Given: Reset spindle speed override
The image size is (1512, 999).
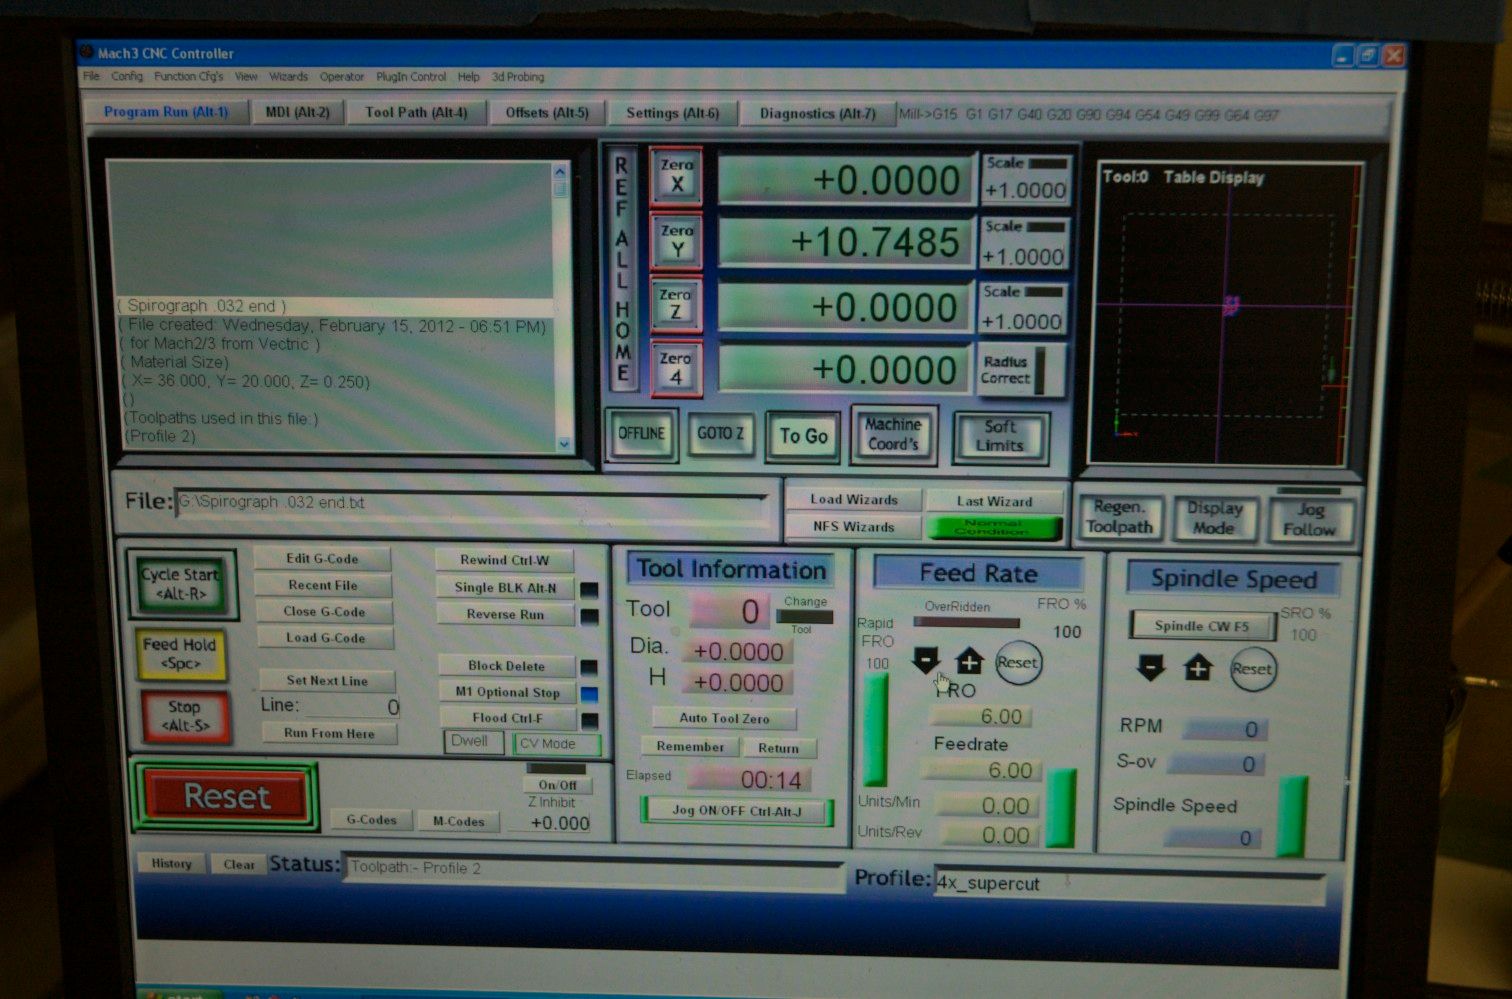Looking at the screenshot, I should (x=1252, y=669).
